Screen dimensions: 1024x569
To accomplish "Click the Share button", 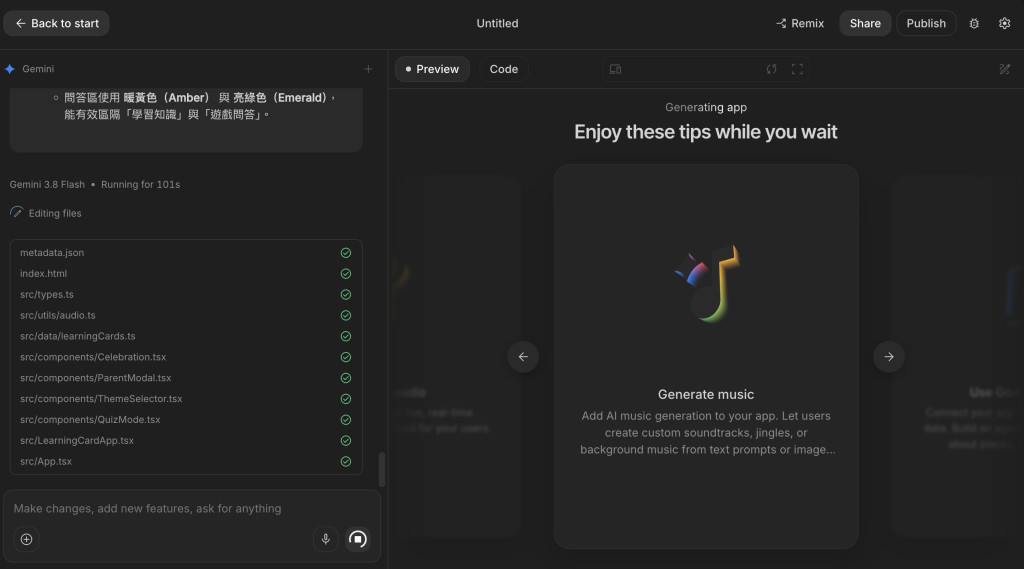I will coord(865,24).
